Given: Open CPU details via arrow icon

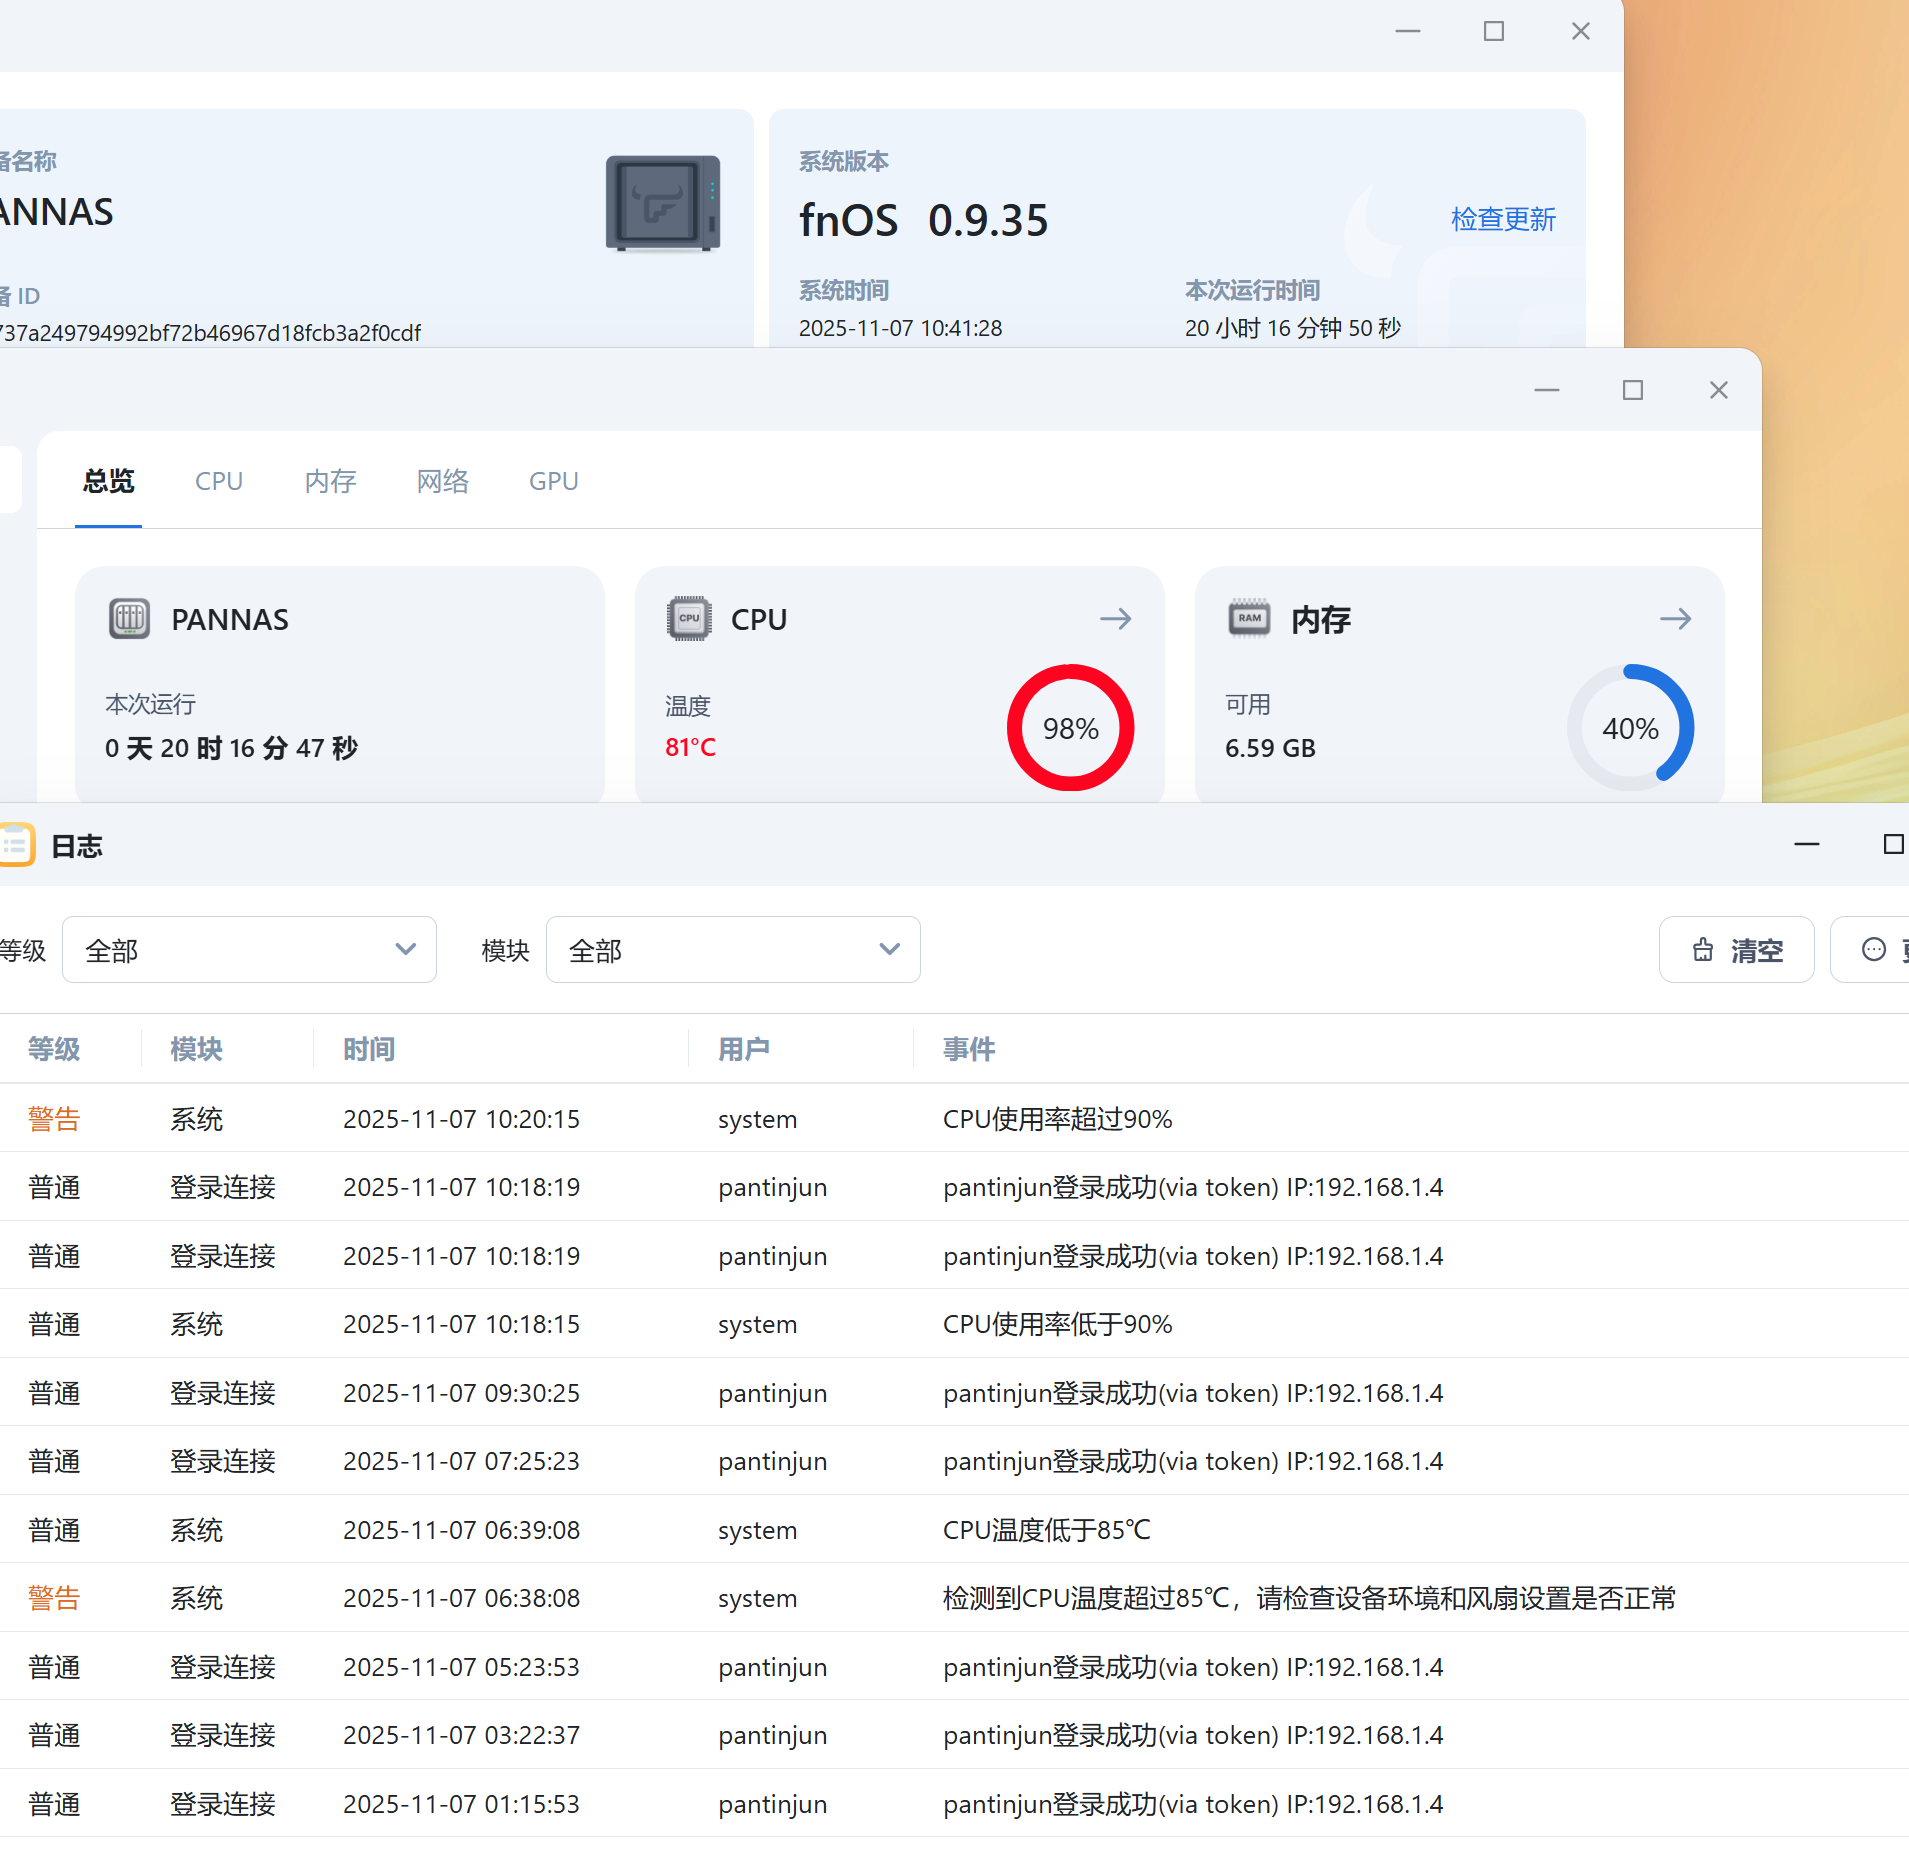Looking at the screenshot, I should 1115,619.
